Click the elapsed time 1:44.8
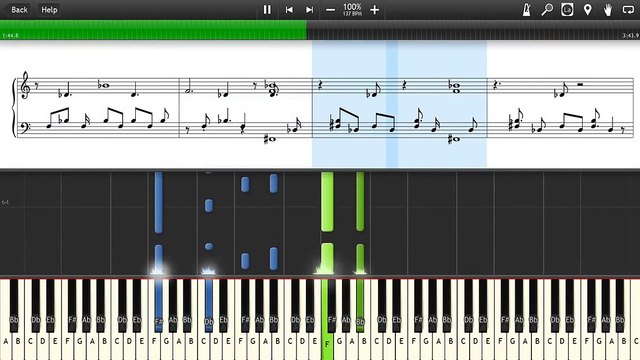The image size is (640, 360). coord(10,36)
